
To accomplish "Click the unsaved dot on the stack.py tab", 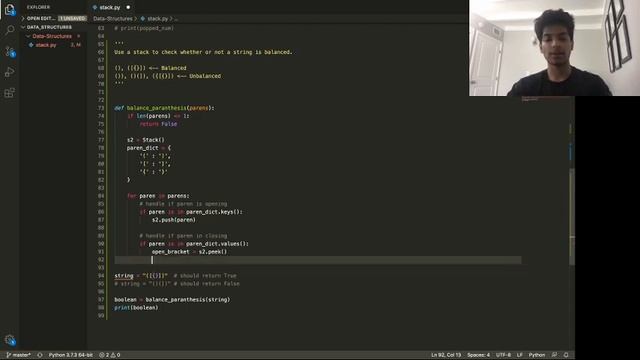I will coord(128,7).
